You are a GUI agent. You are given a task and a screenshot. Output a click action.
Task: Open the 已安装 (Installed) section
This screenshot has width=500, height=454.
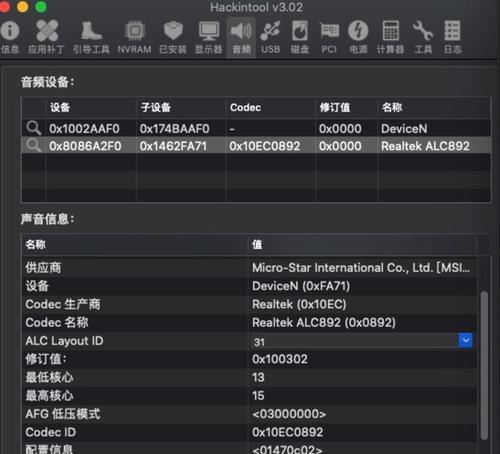pyautogui.click(x=173, y=37)
